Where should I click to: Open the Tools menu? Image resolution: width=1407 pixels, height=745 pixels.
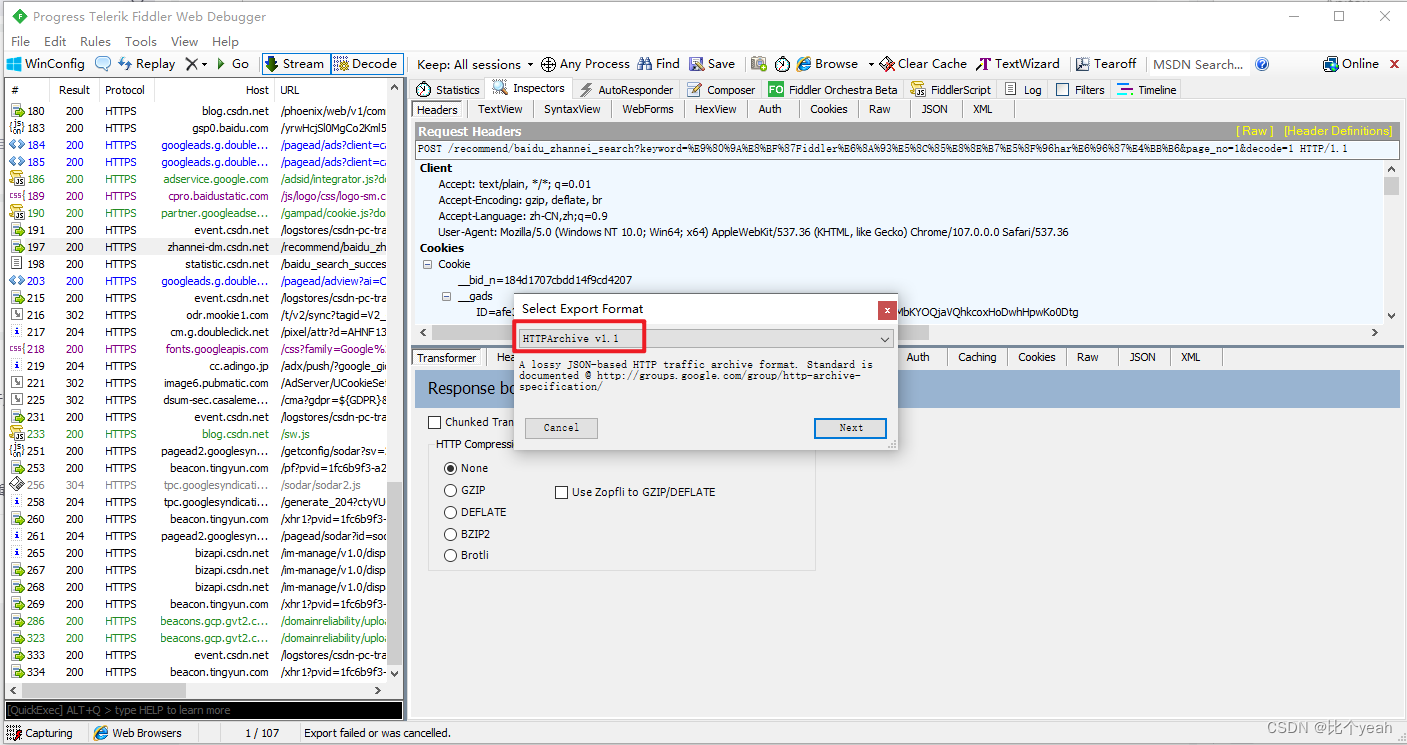coord(141,41)
